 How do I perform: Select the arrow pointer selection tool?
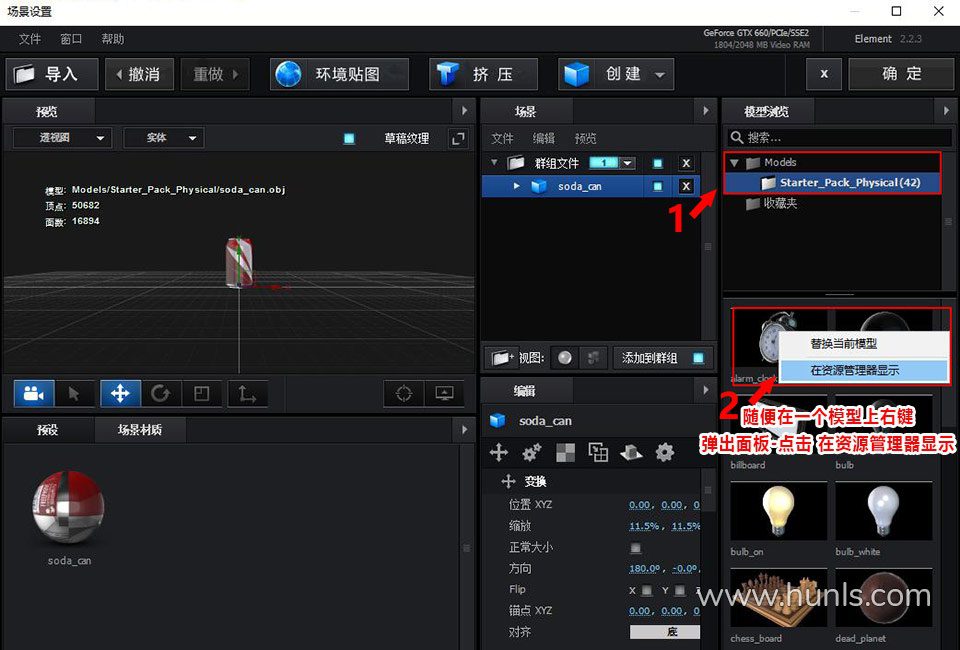click(x=75, y=393)
